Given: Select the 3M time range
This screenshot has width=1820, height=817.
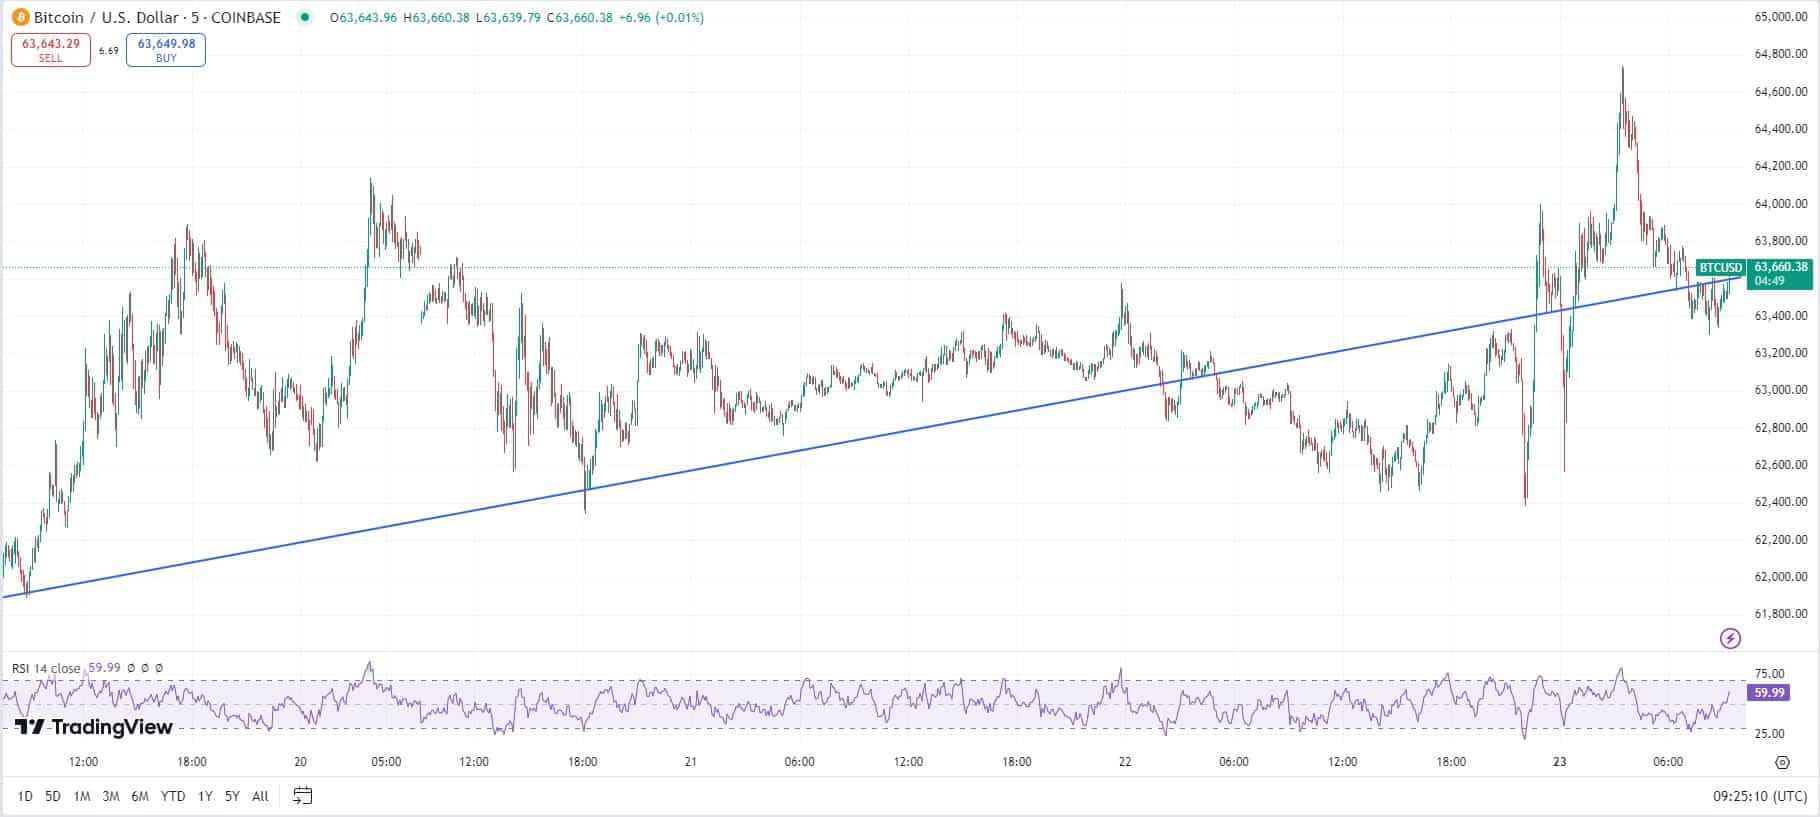Looking at the screenshot, I should (111, 796).
